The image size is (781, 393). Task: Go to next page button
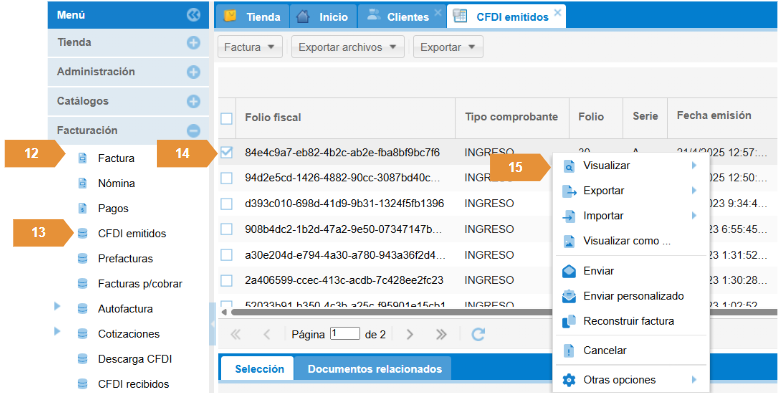click(410, 334)
